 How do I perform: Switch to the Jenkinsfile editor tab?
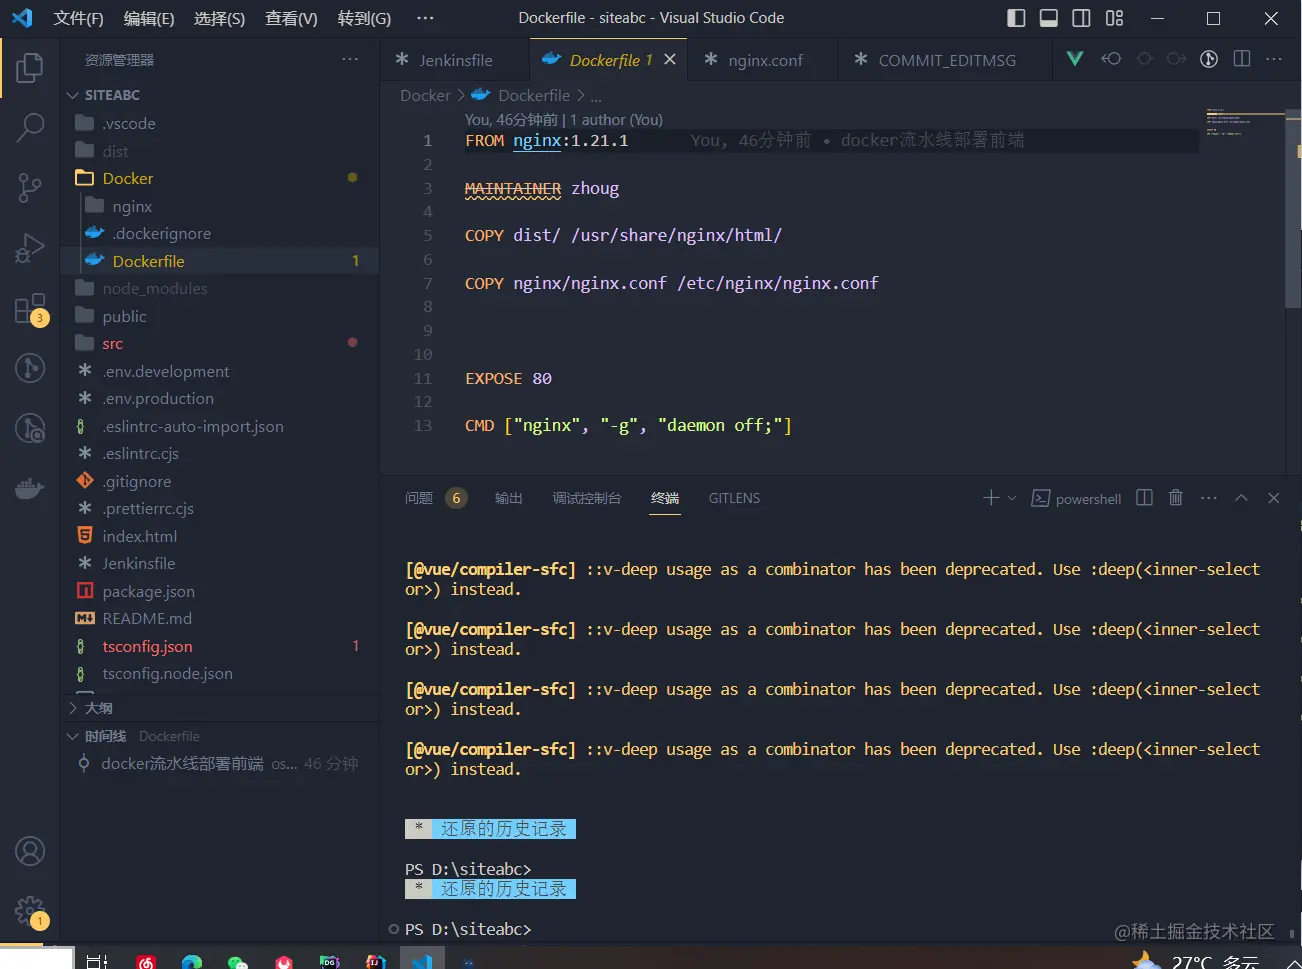(x=455, y=60)
